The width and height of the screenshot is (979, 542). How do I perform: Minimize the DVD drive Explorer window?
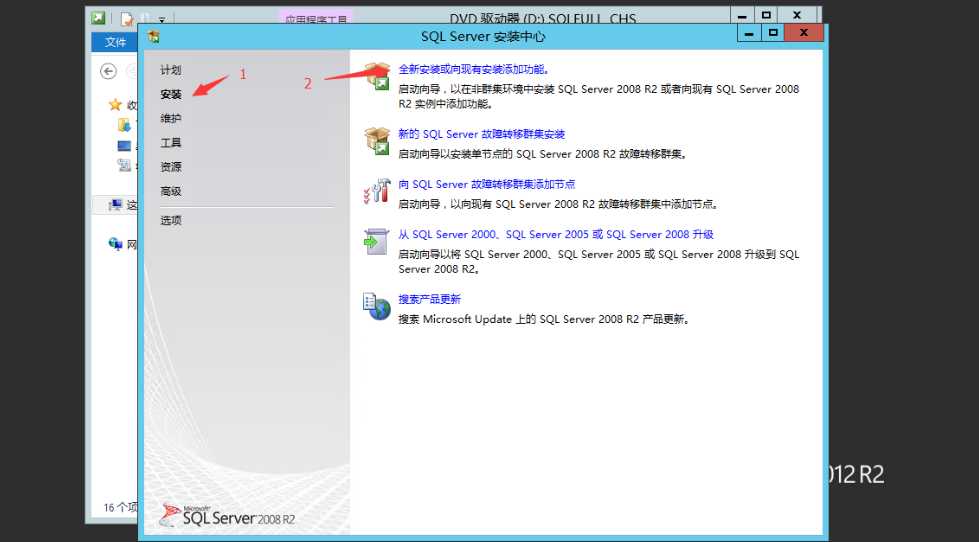742,16
